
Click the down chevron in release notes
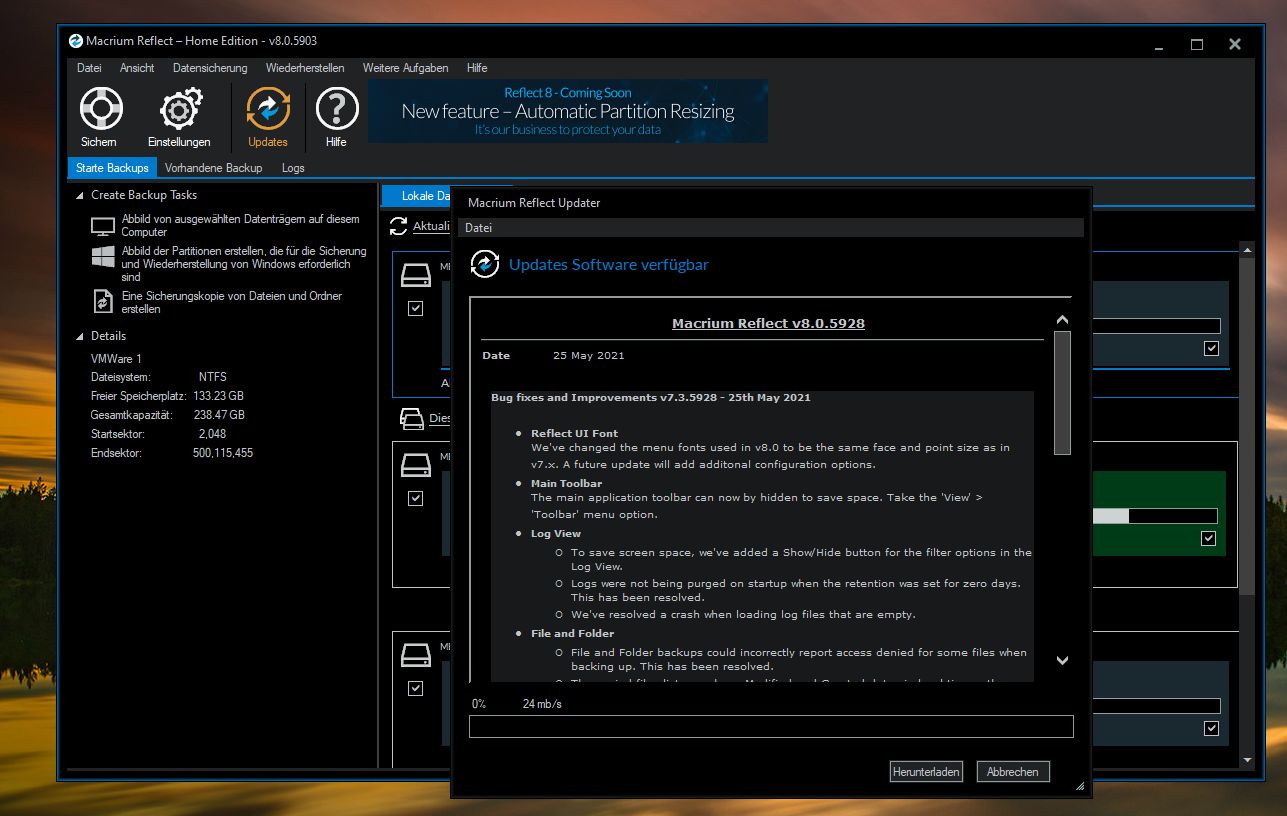(1063, 660)
